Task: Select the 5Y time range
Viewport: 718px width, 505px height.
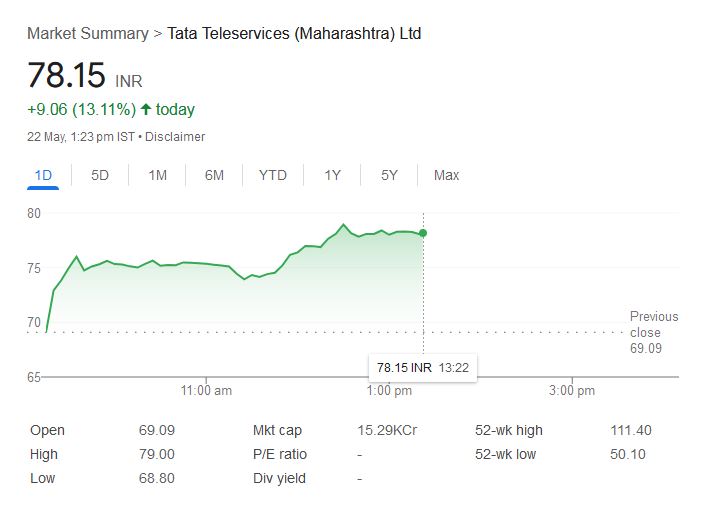Action: pos(389,175)
